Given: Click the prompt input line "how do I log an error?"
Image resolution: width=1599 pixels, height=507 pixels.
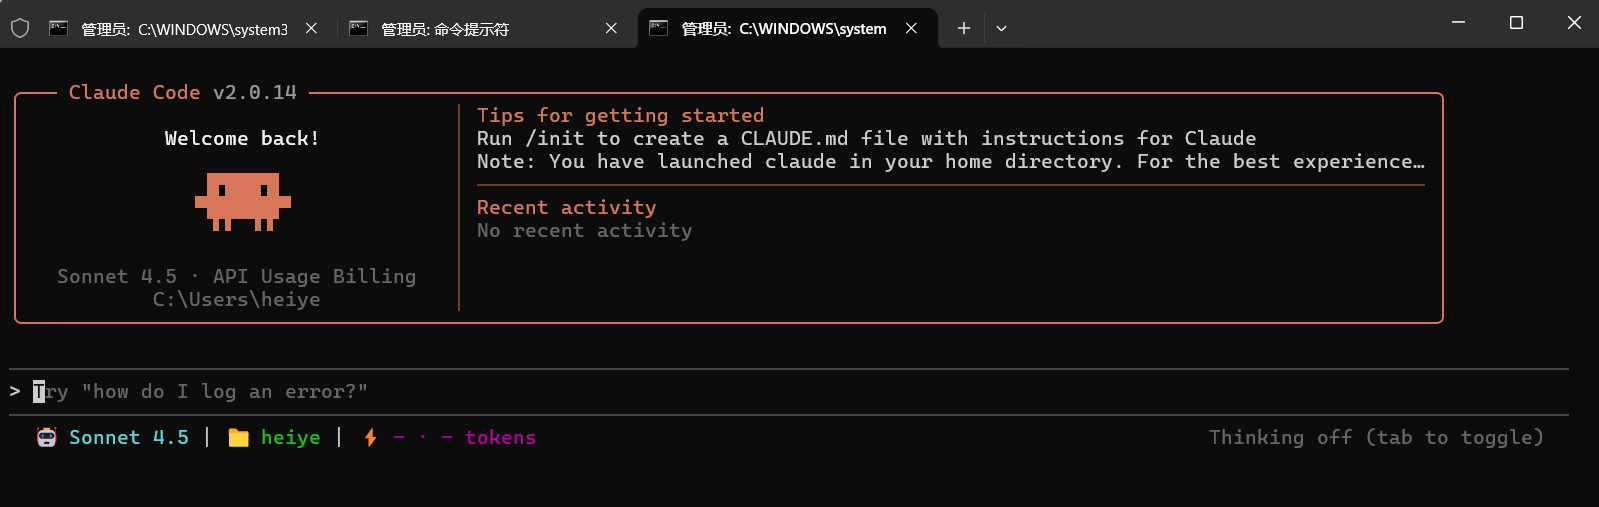Looking at the screenshot, I should tap(788, 391).
